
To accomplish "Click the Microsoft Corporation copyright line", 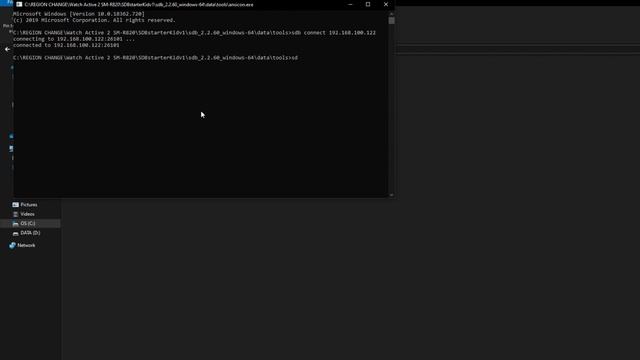I will 94,20.
